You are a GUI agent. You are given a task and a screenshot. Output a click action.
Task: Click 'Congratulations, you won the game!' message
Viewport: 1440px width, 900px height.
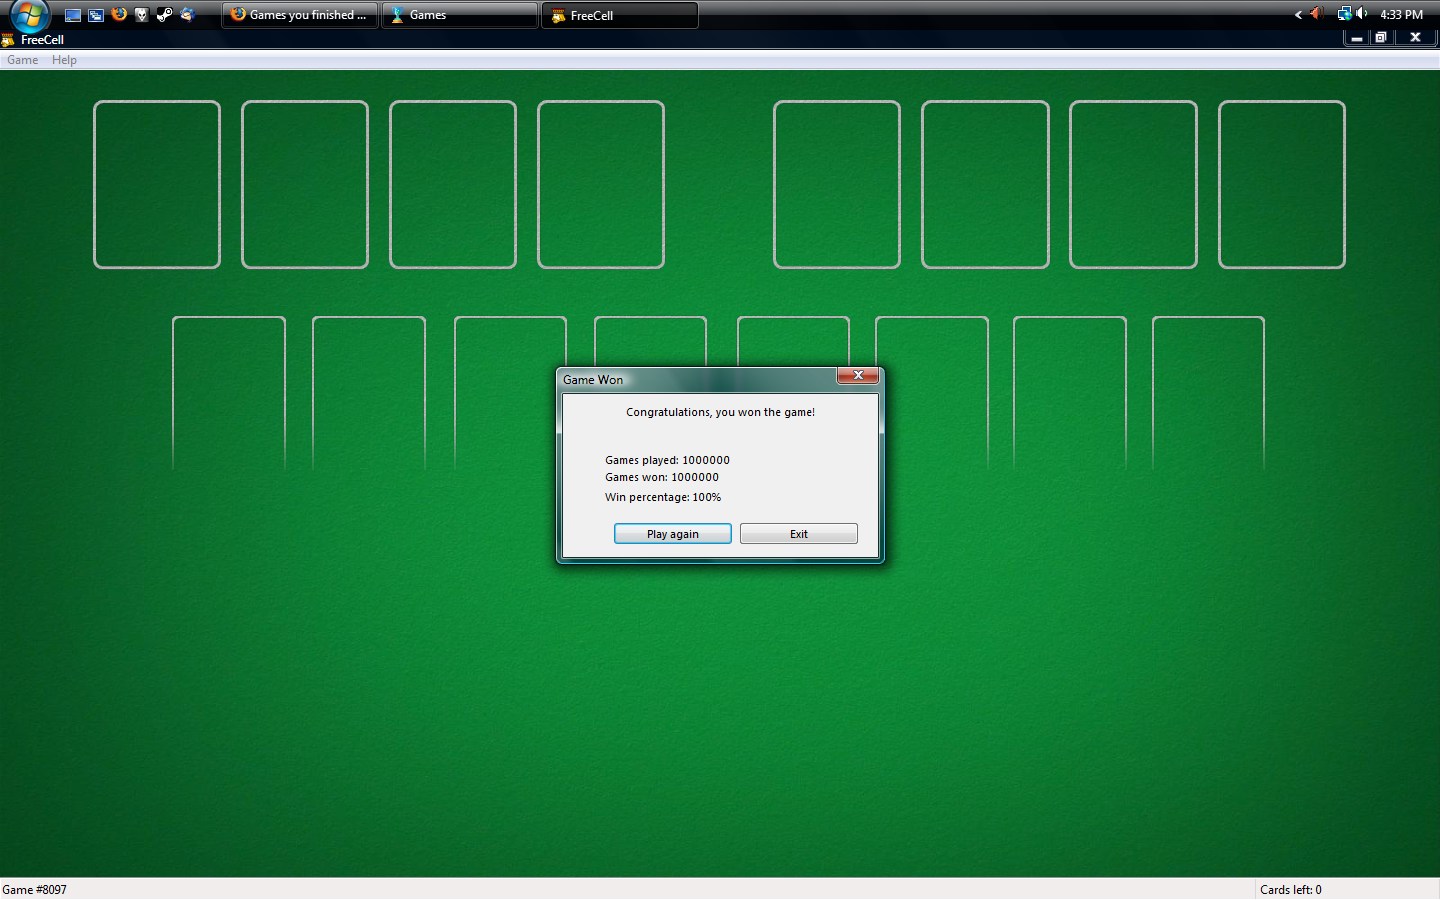click(720, 412)
